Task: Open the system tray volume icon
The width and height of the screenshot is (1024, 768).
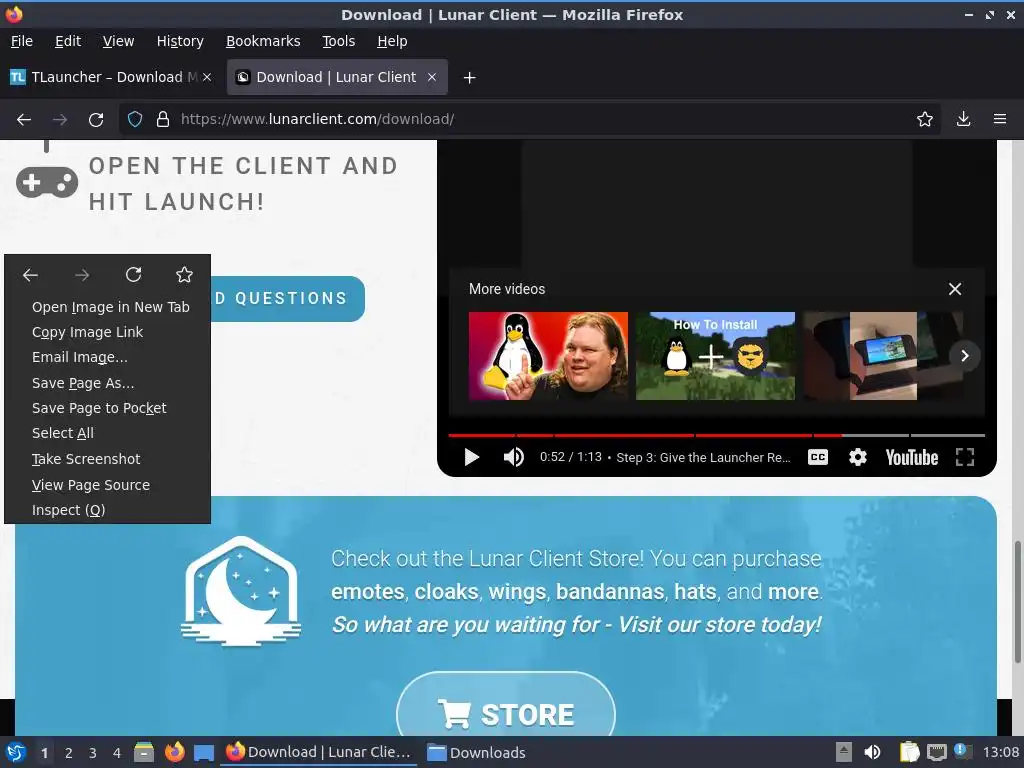Action: click(x=872, y=752)
